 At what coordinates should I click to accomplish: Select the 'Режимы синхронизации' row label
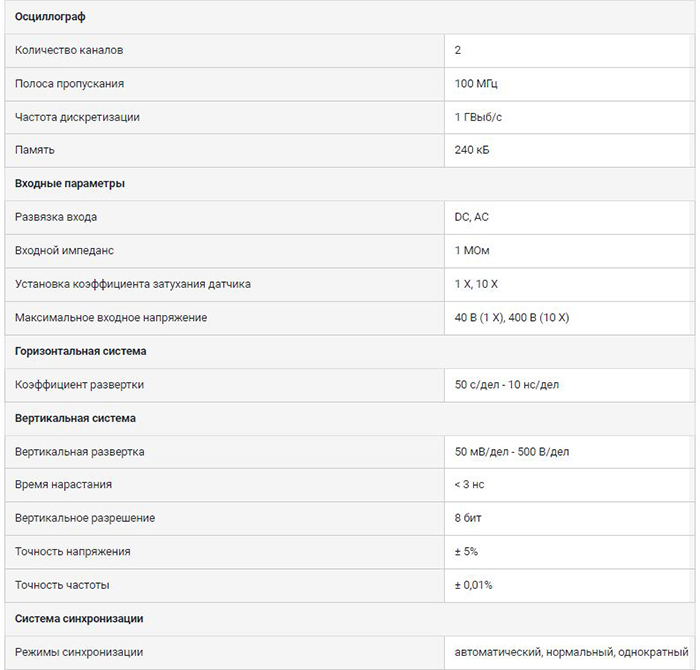tap(79, 652)
